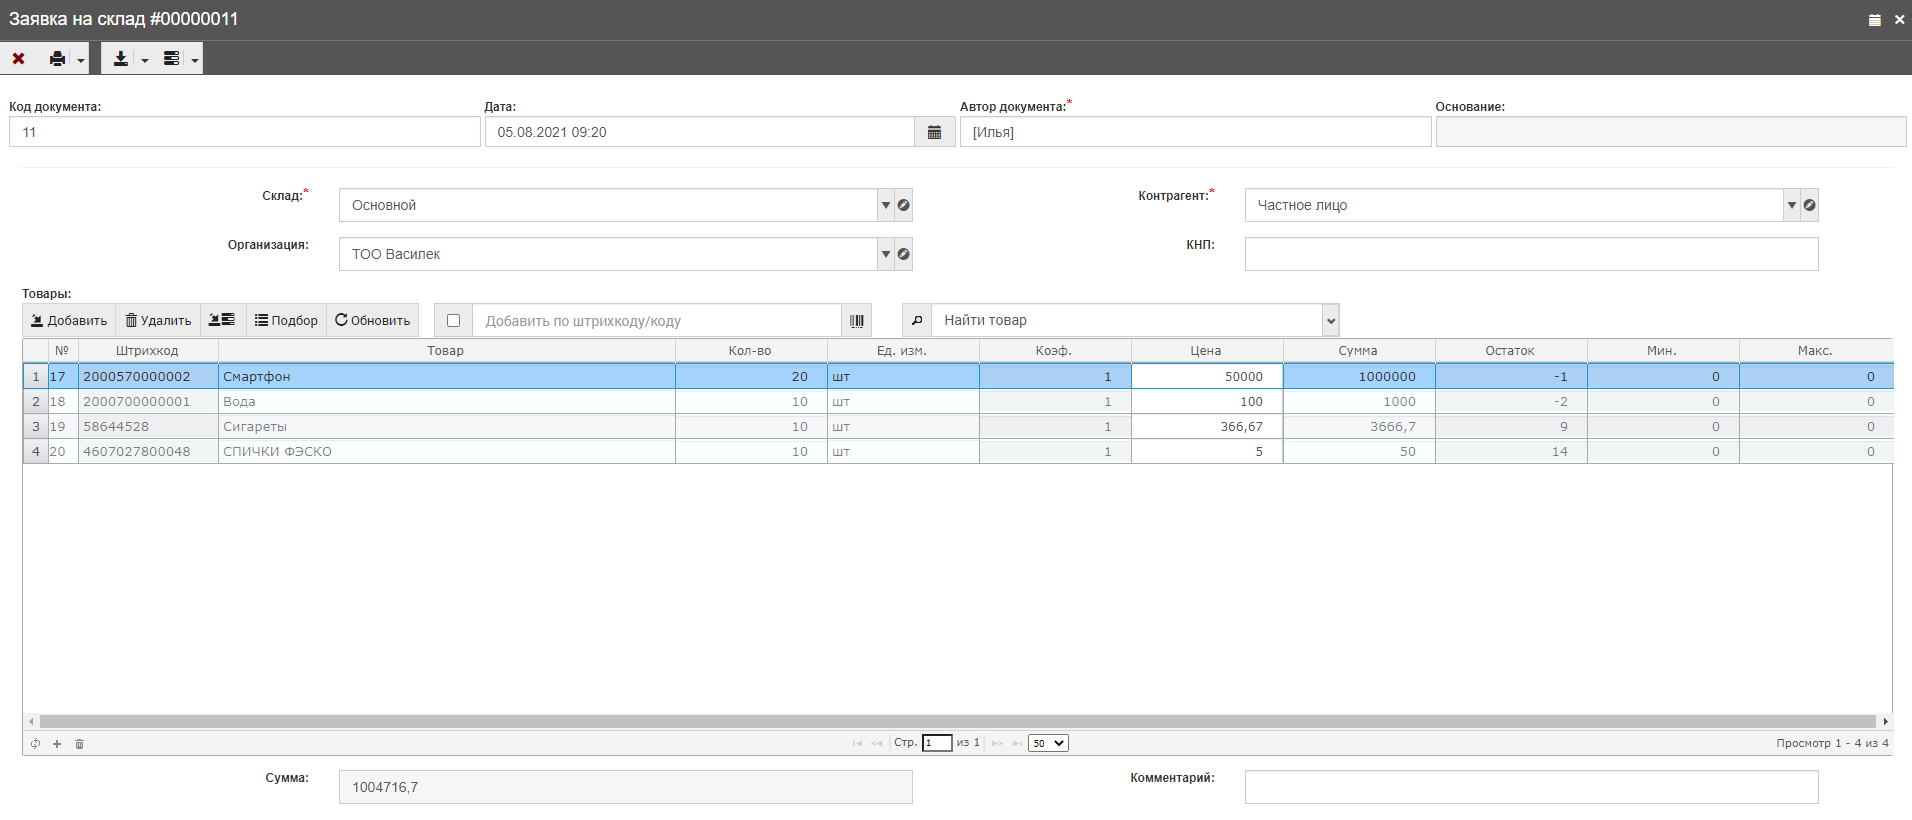
Task: Open the print options dropdown arrow
Action: (81, 60)
